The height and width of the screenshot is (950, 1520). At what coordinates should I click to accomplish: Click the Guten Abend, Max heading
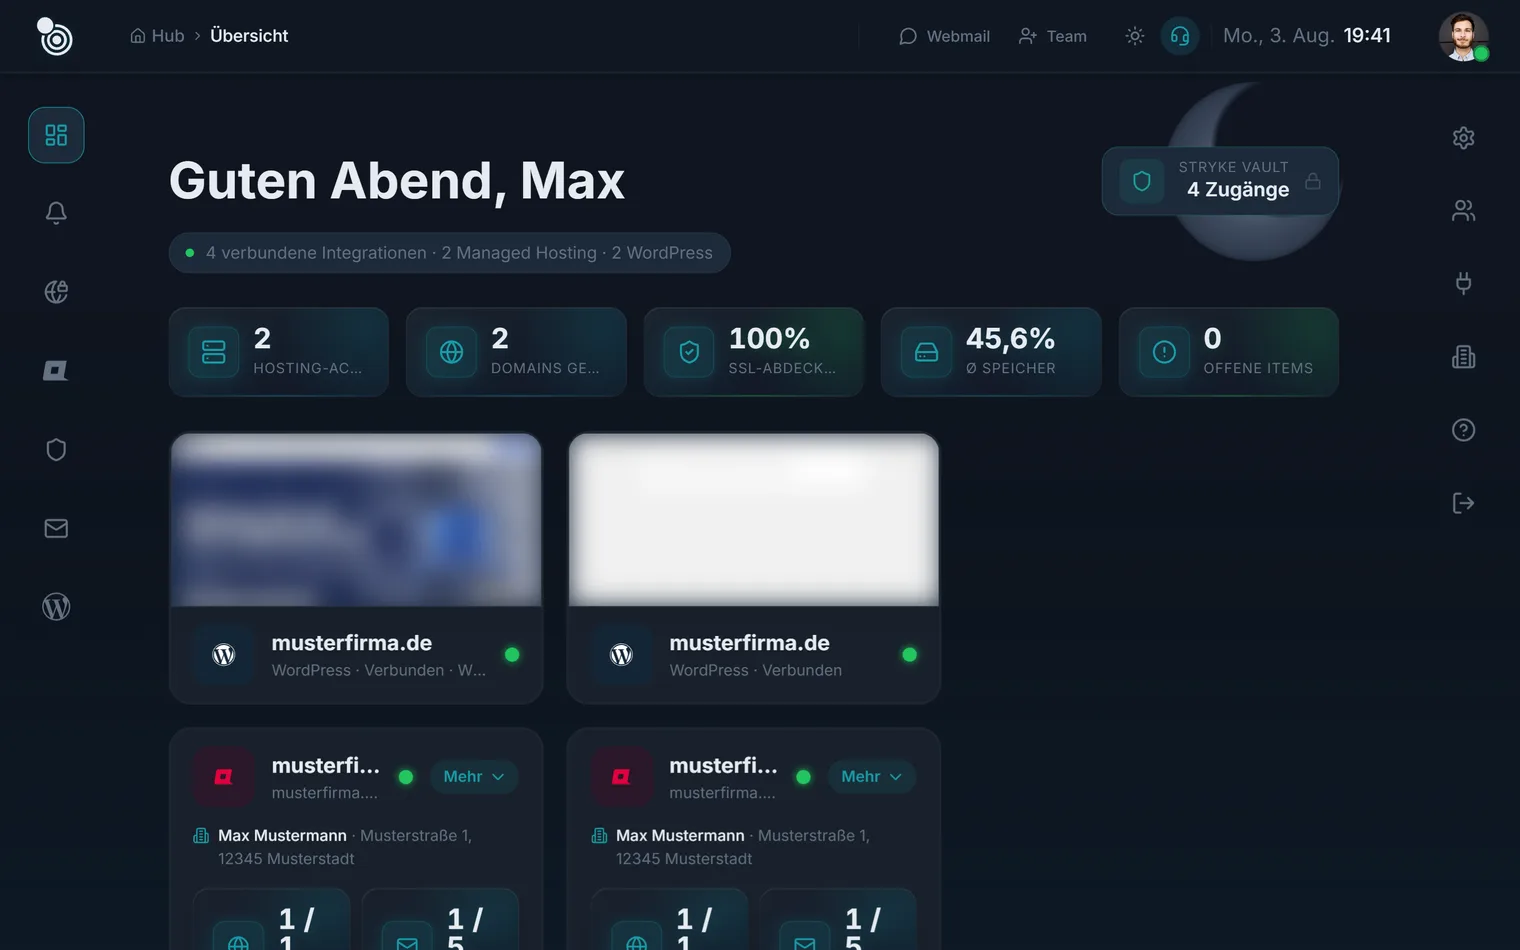click(397, 181)
